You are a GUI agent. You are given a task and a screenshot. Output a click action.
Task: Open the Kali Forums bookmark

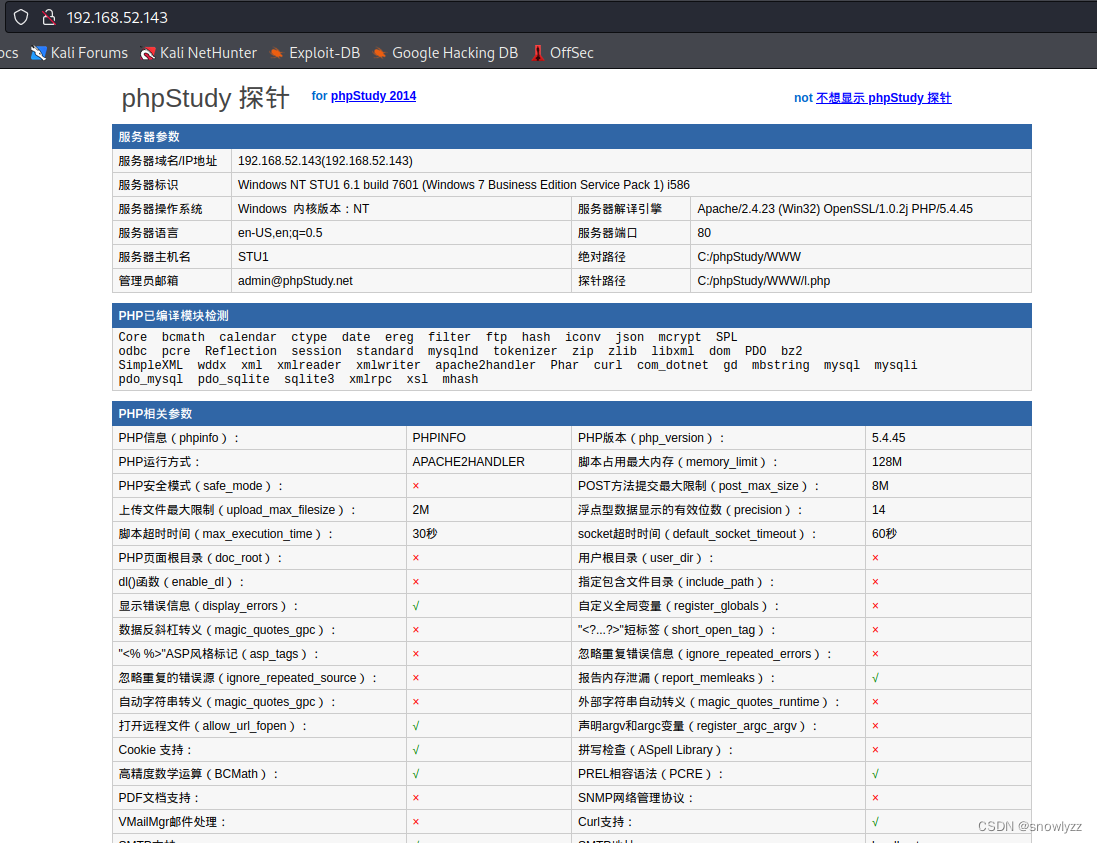coord(80,53)
